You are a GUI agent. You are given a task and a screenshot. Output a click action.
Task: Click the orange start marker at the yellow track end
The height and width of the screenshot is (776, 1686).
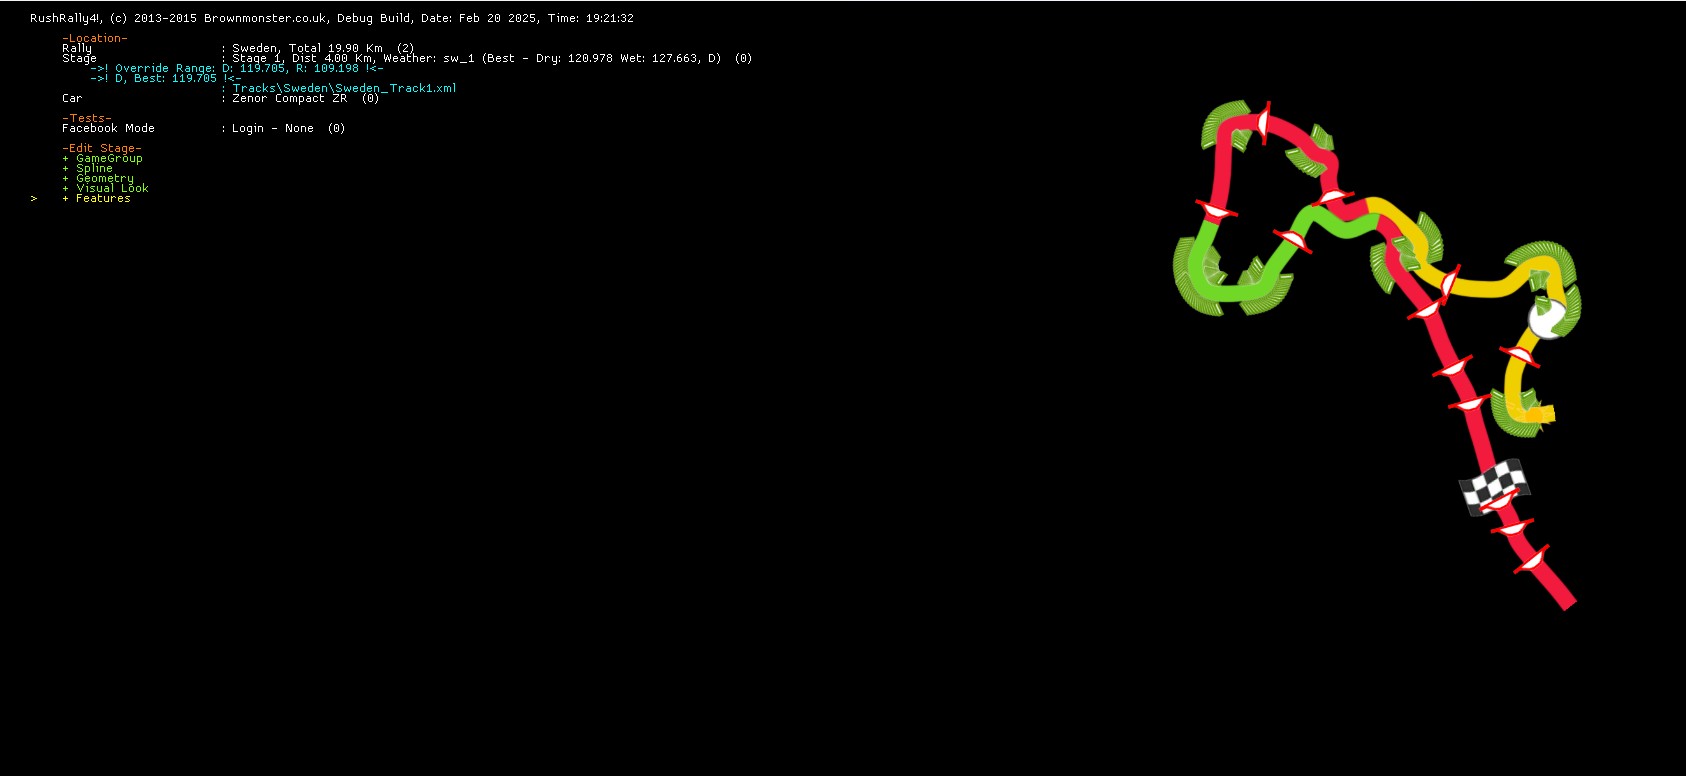tap(1536, 413)
